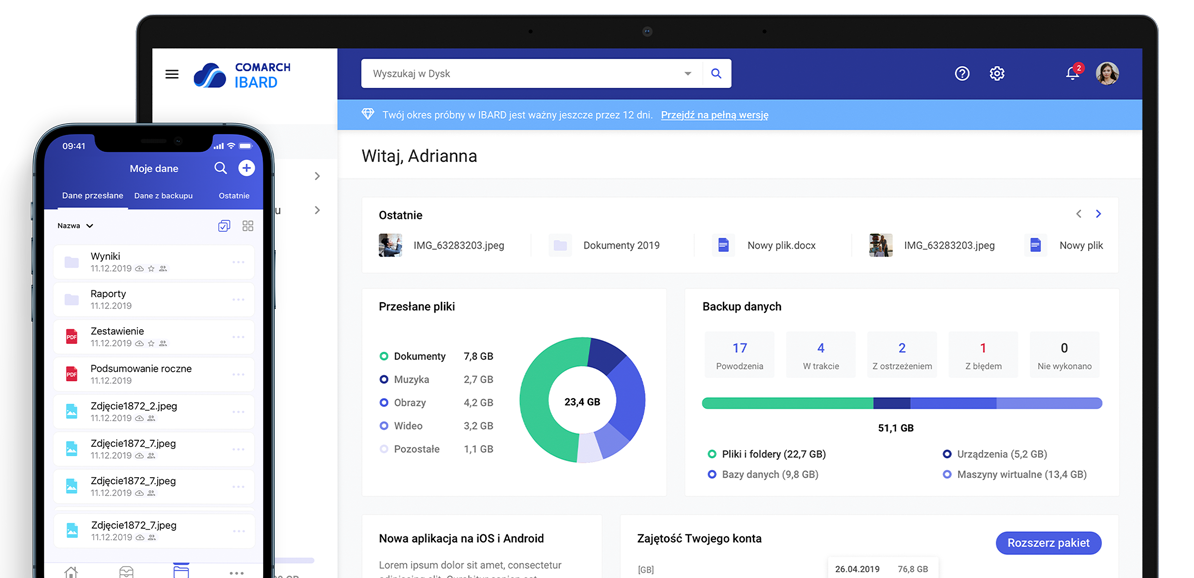Switch to Ostatnie tab on phone
Image resolution: width=1194 pixels, height=578 pixels.
coord(234,196)
